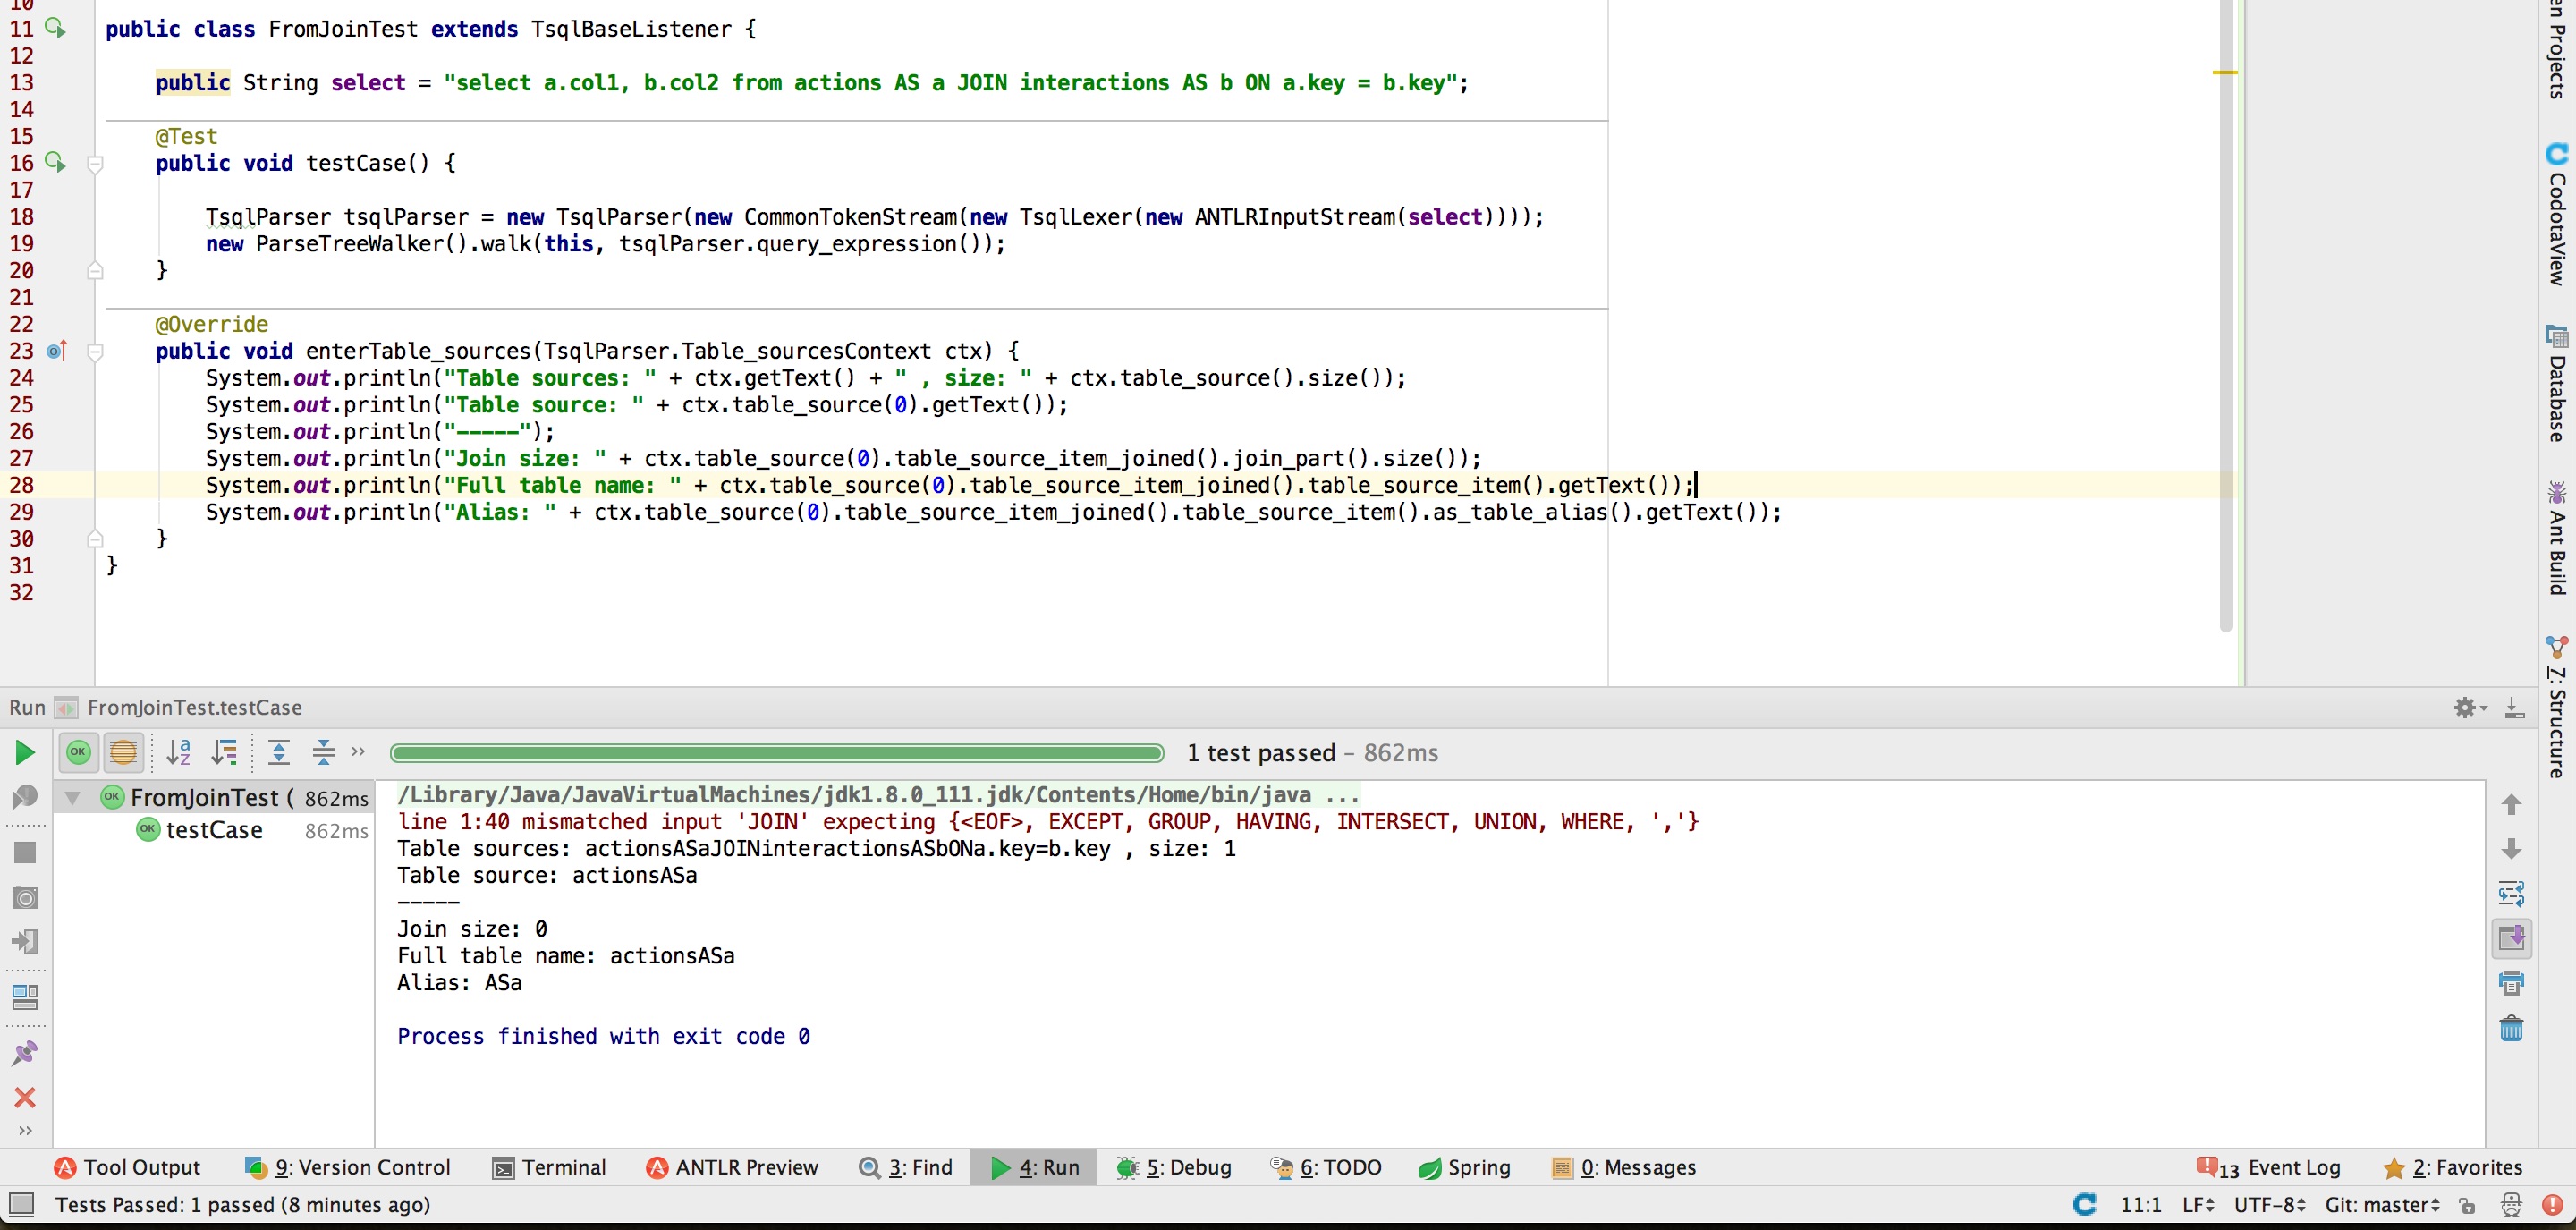Rerun the FromJoinTest run configuration
The image size is (2576, 1230).
[x=24, y=752]
